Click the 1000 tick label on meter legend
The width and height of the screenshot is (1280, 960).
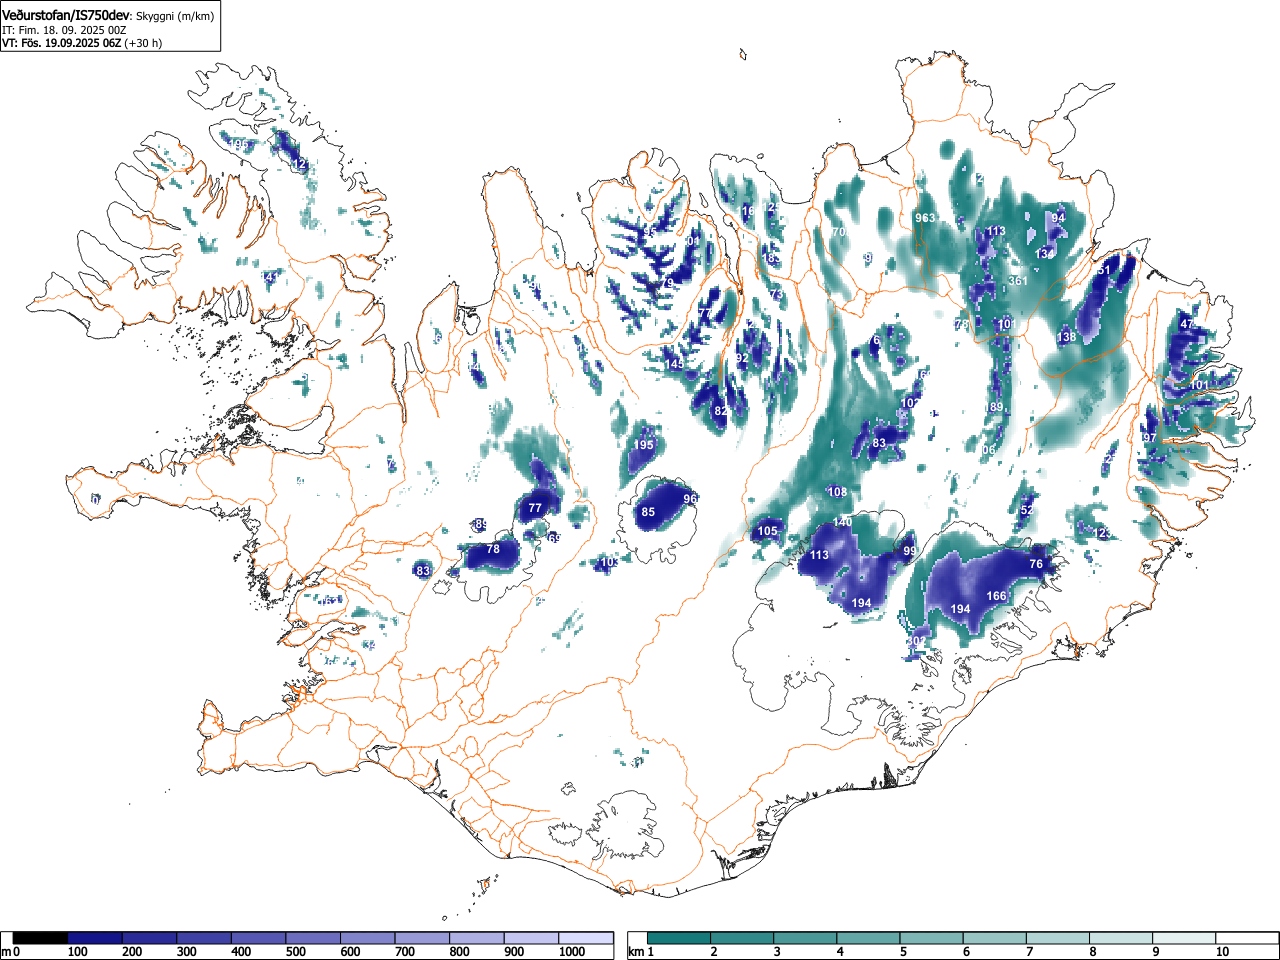click(572, 952)
